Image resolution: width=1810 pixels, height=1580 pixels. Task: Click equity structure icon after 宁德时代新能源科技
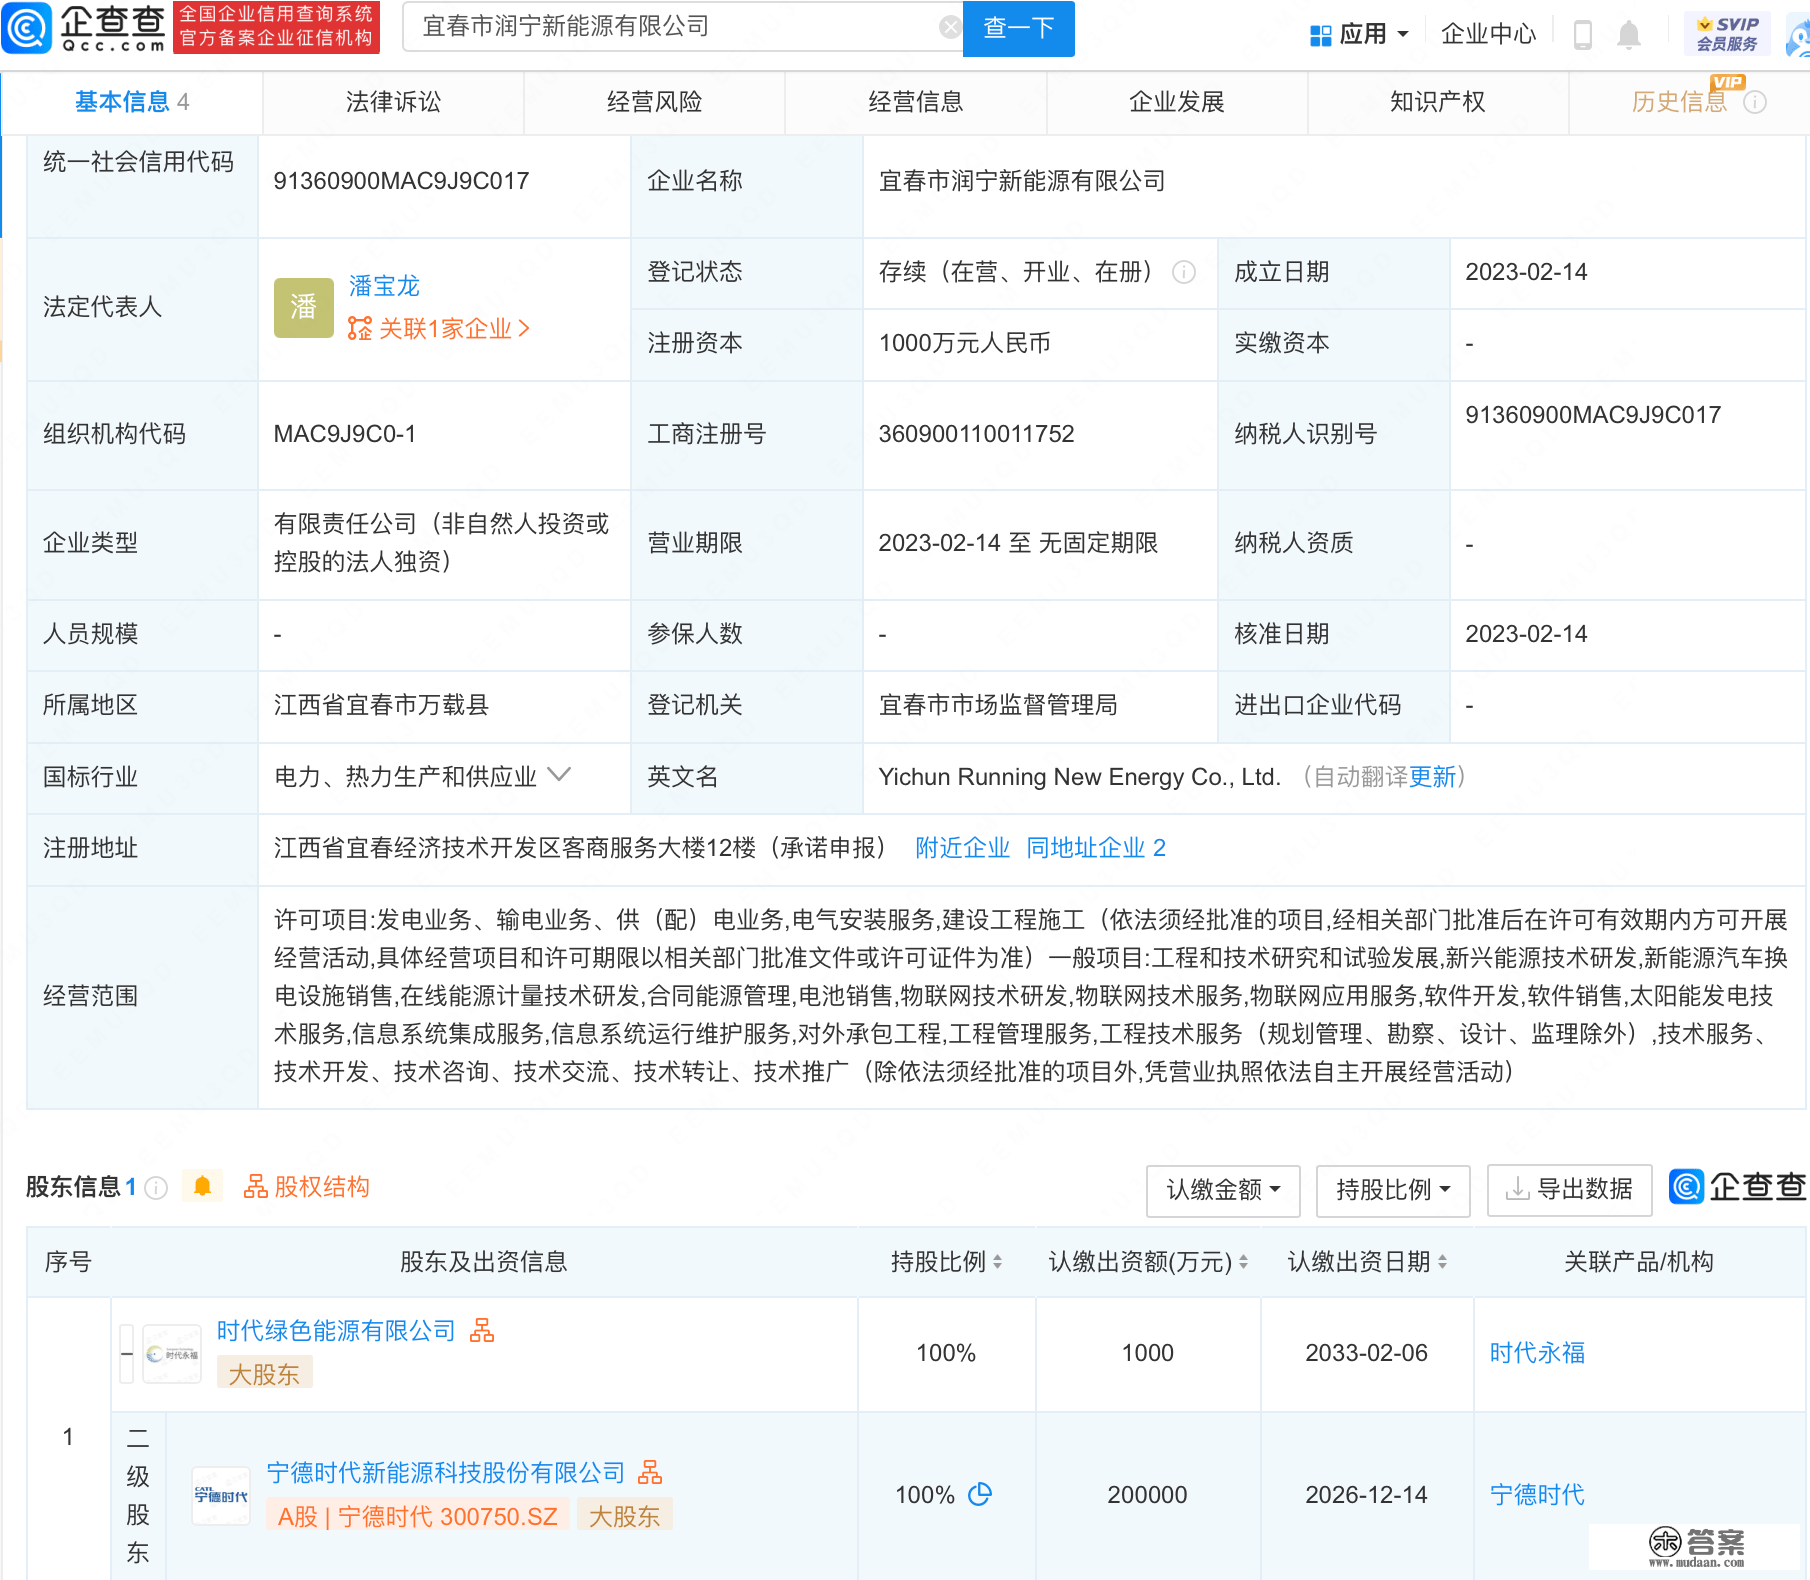(650, 1472)
